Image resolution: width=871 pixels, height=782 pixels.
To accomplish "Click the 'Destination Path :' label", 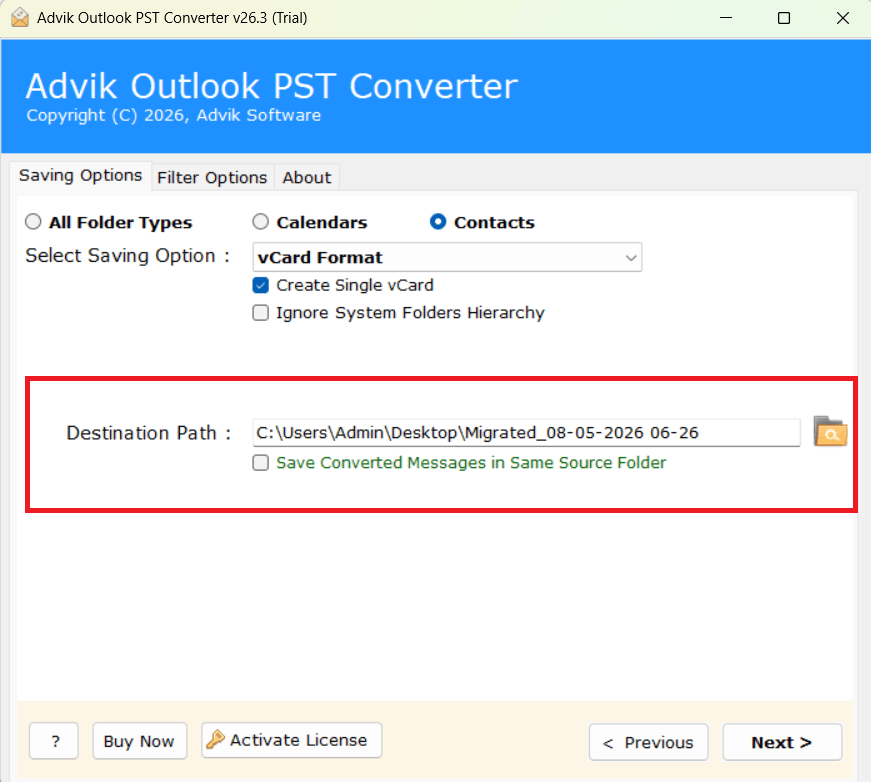I will (x=149, y=433).
